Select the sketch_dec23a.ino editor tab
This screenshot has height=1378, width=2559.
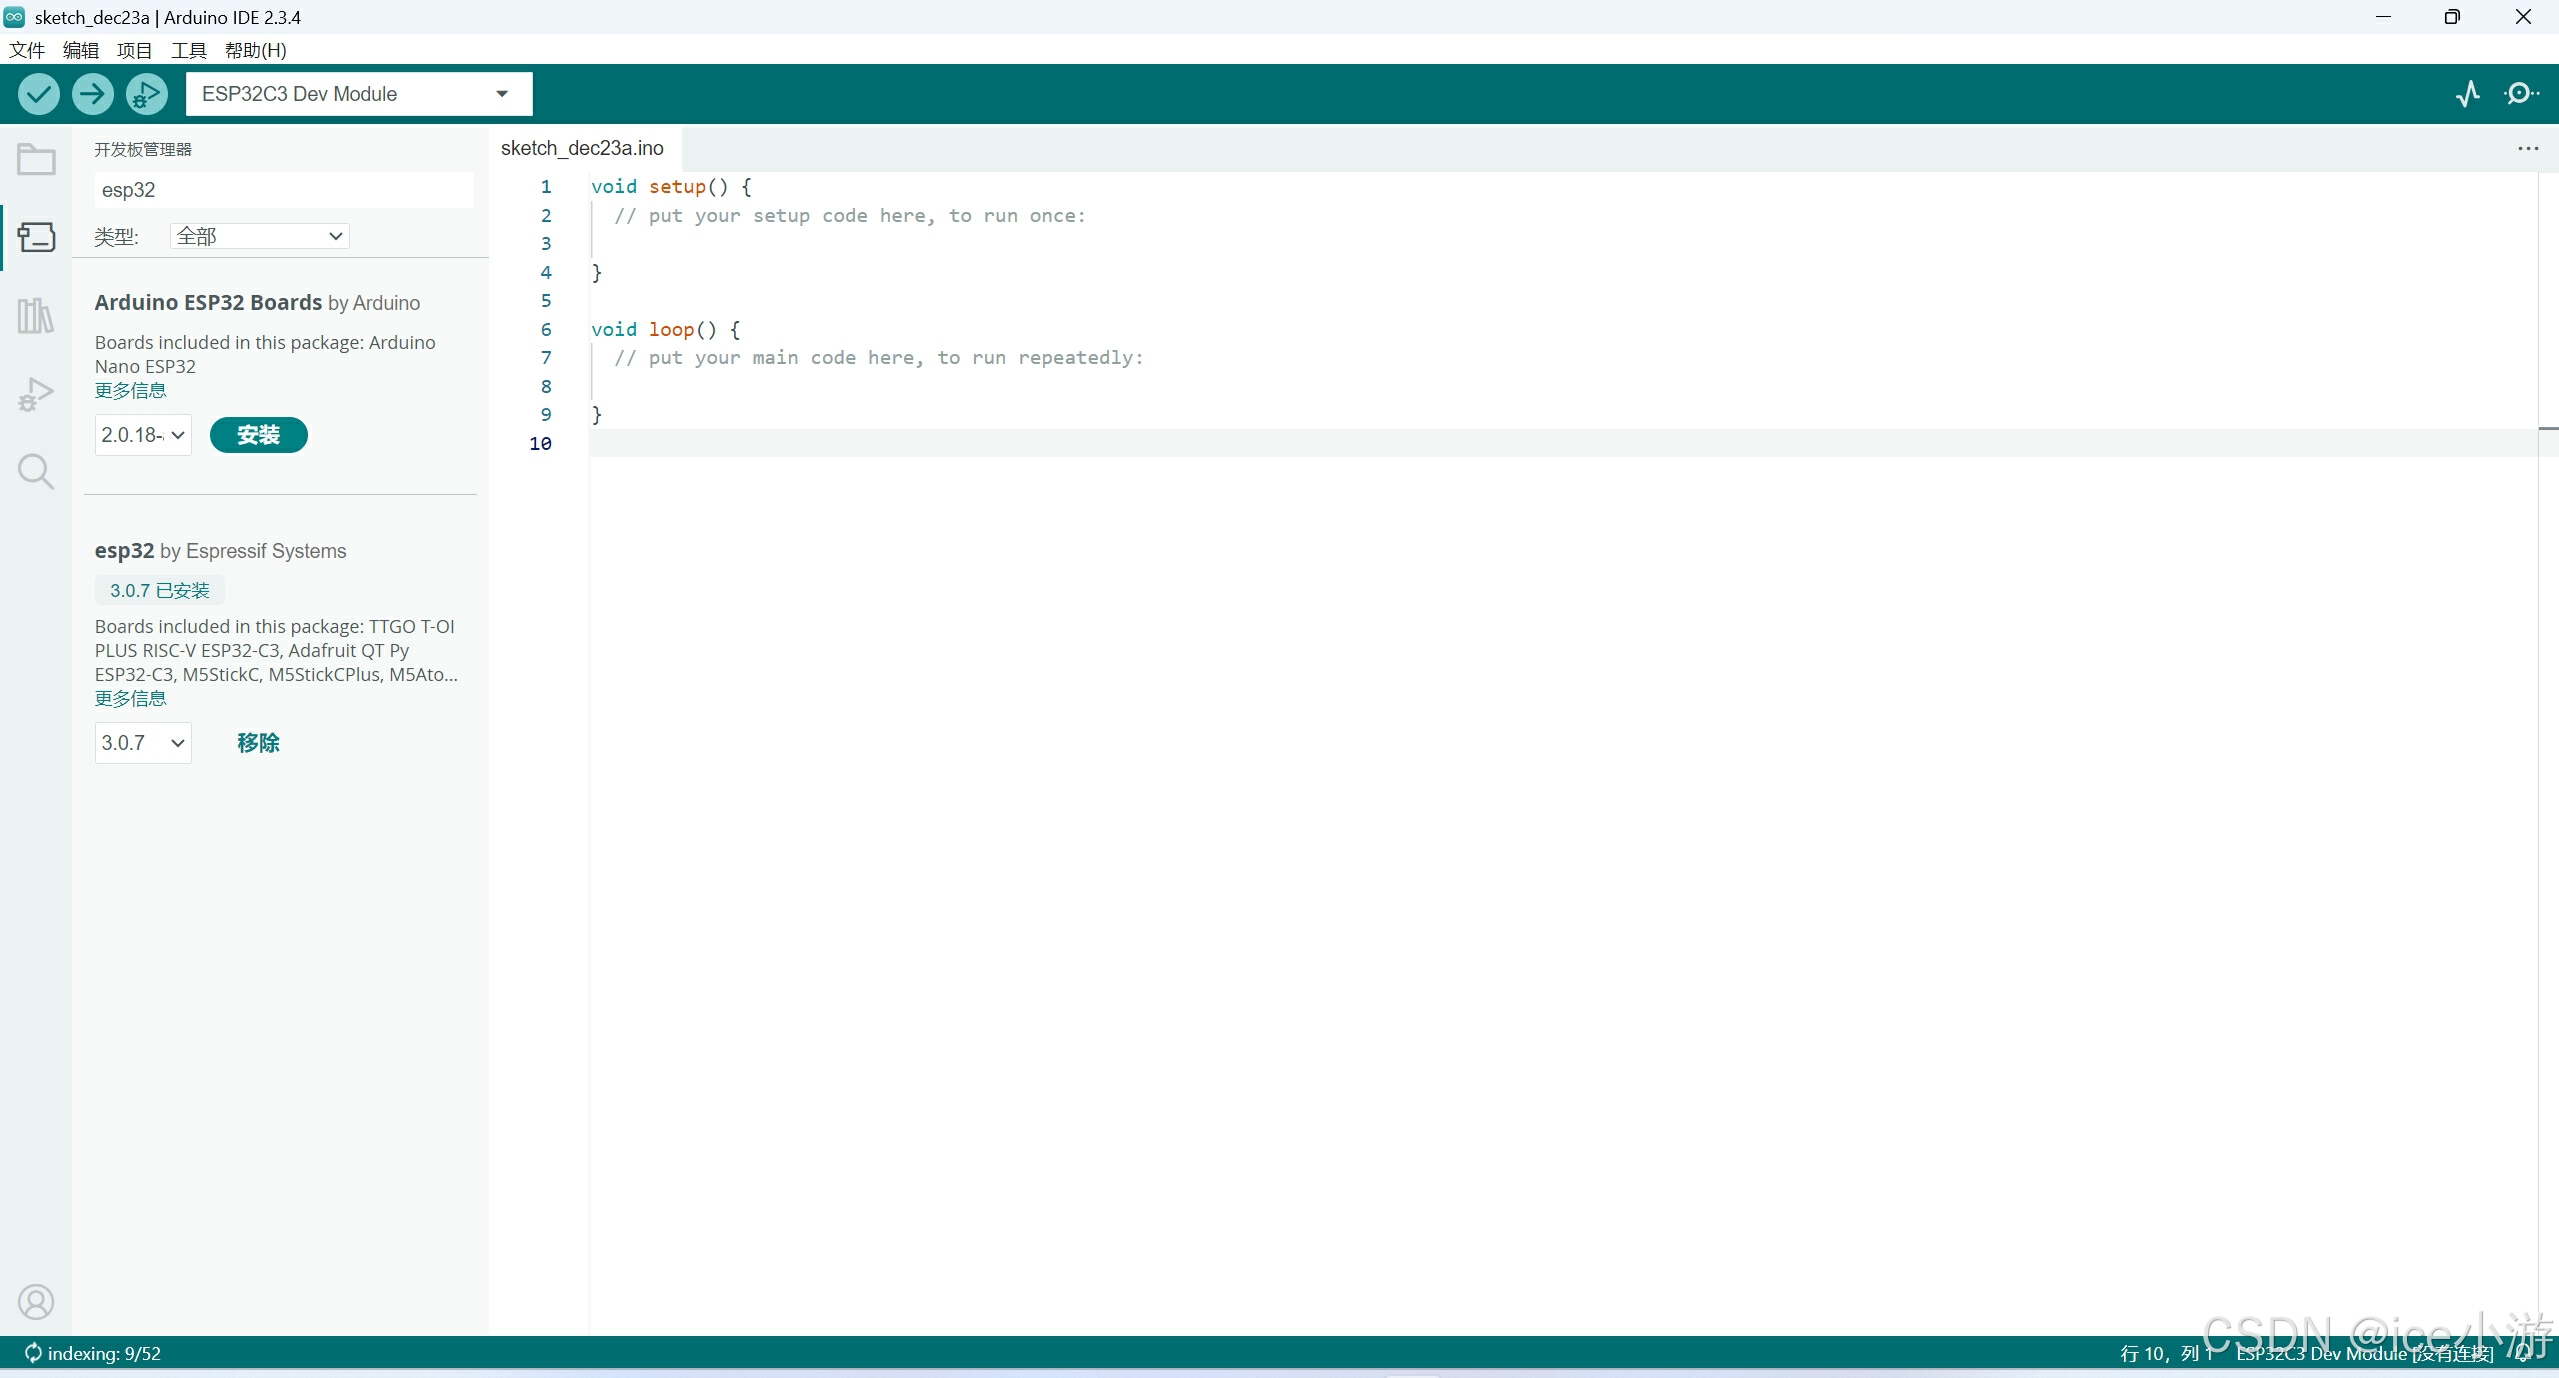point(582,148)
